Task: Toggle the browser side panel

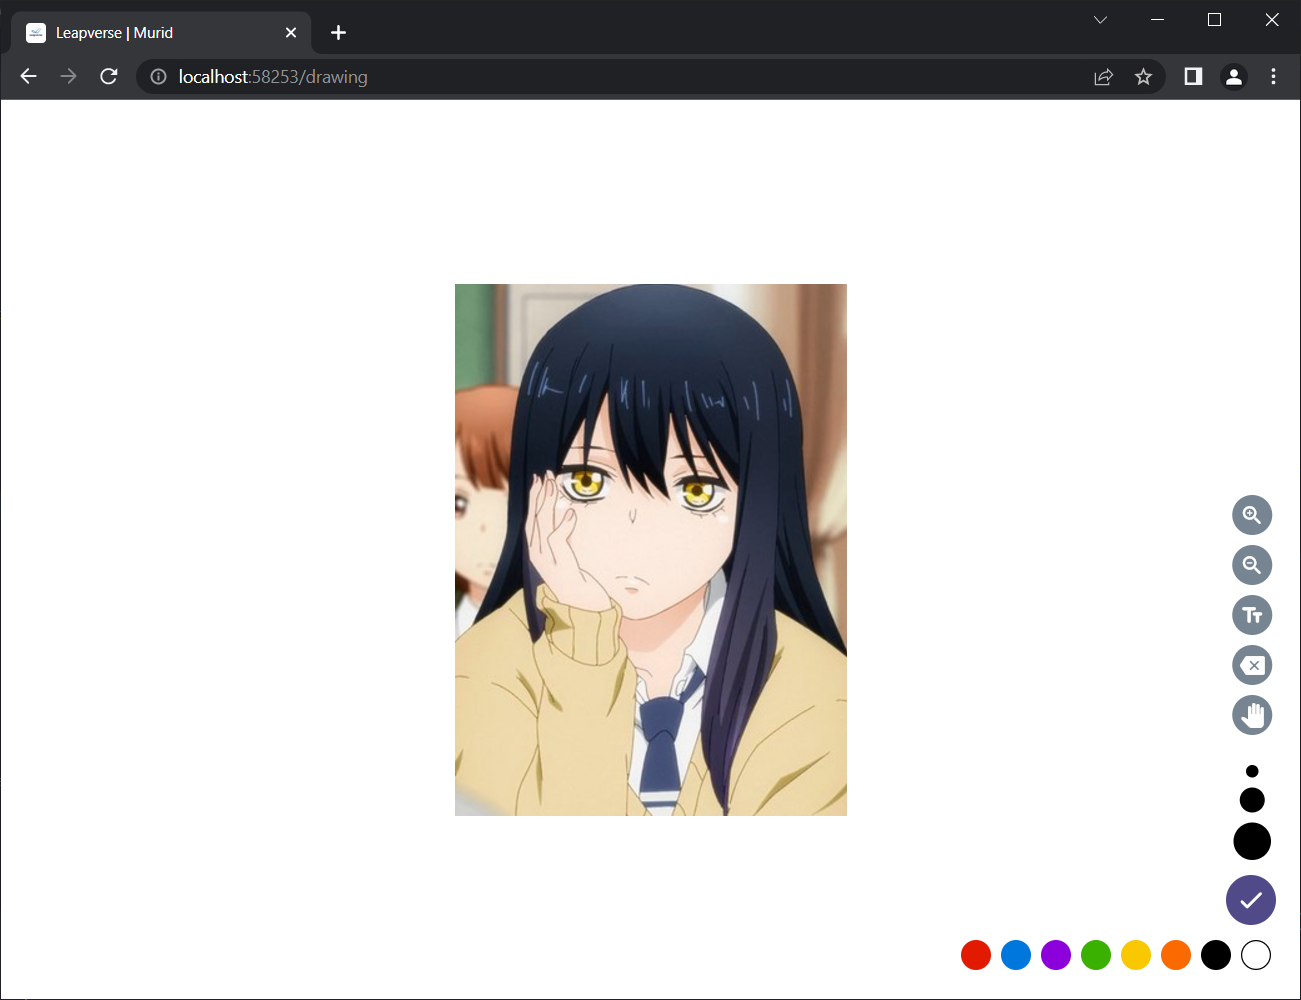Action: click(x=1193, y=77)
